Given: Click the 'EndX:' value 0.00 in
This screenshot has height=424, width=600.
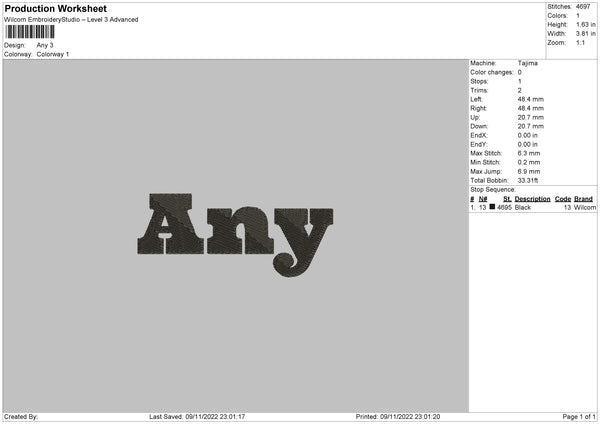Looking at the screenshot, I should coord(527,135).
